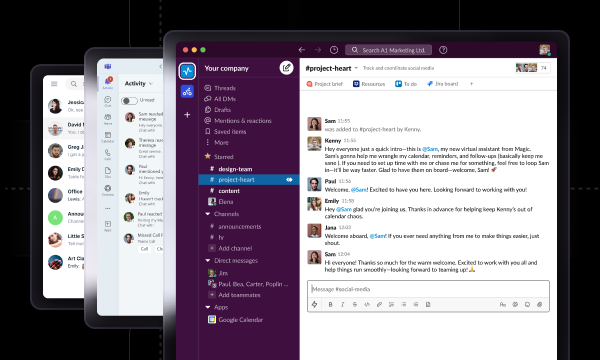Apply bold formatting in message composer
600x360 pixels.
(x=330, y=305)
